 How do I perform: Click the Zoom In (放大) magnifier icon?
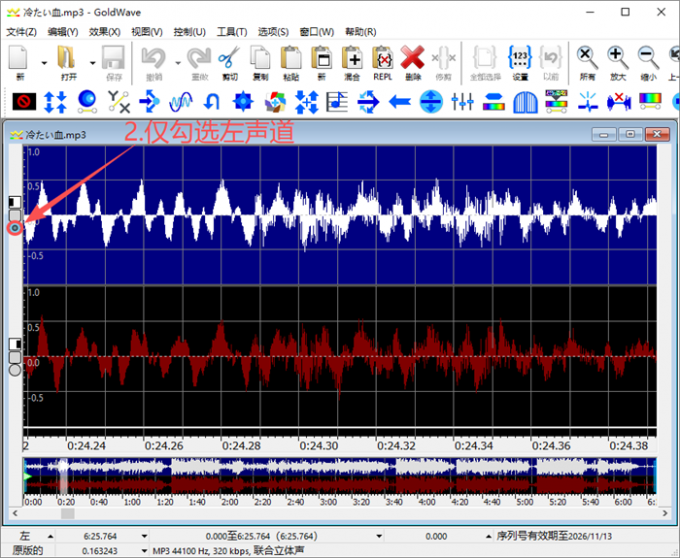click(618, 58)
